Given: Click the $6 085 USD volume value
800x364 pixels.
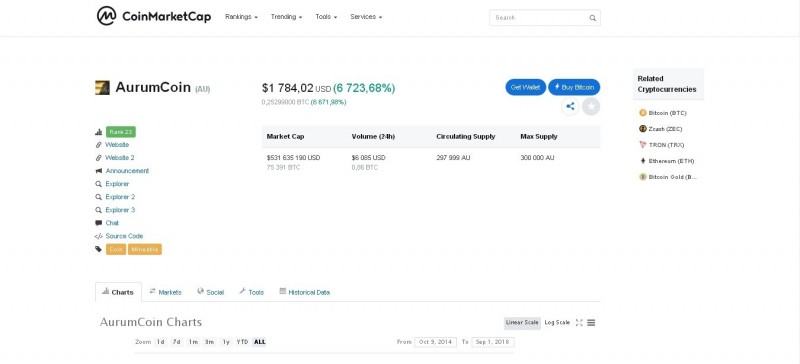Looking at the screenshot, I should 368,158.
